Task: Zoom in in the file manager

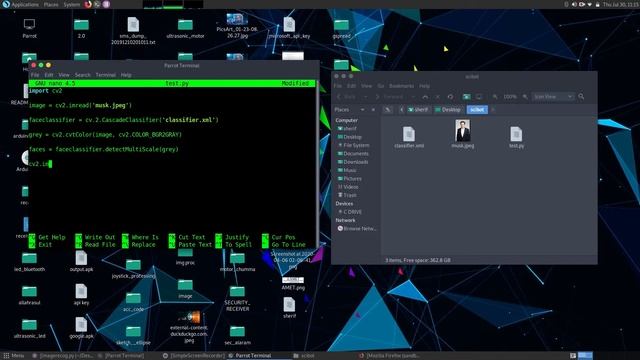Action: click(525, 97)
